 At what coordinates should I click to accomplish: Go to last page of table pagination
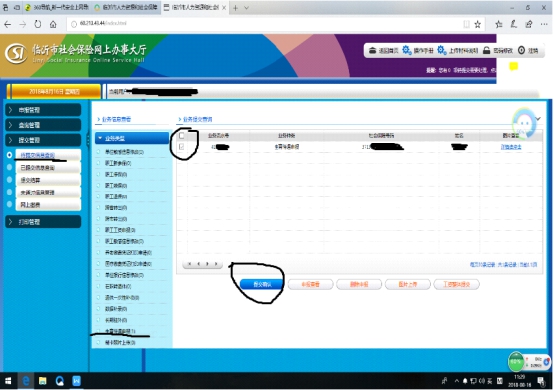[x=216, y=264]
